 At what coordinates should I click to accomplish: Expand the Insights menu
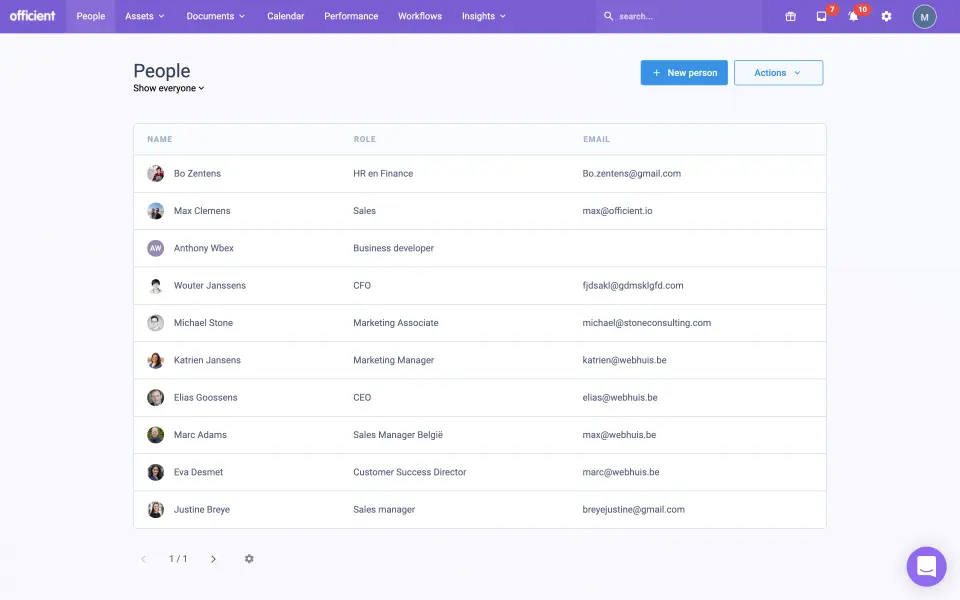tap(483, 17)
